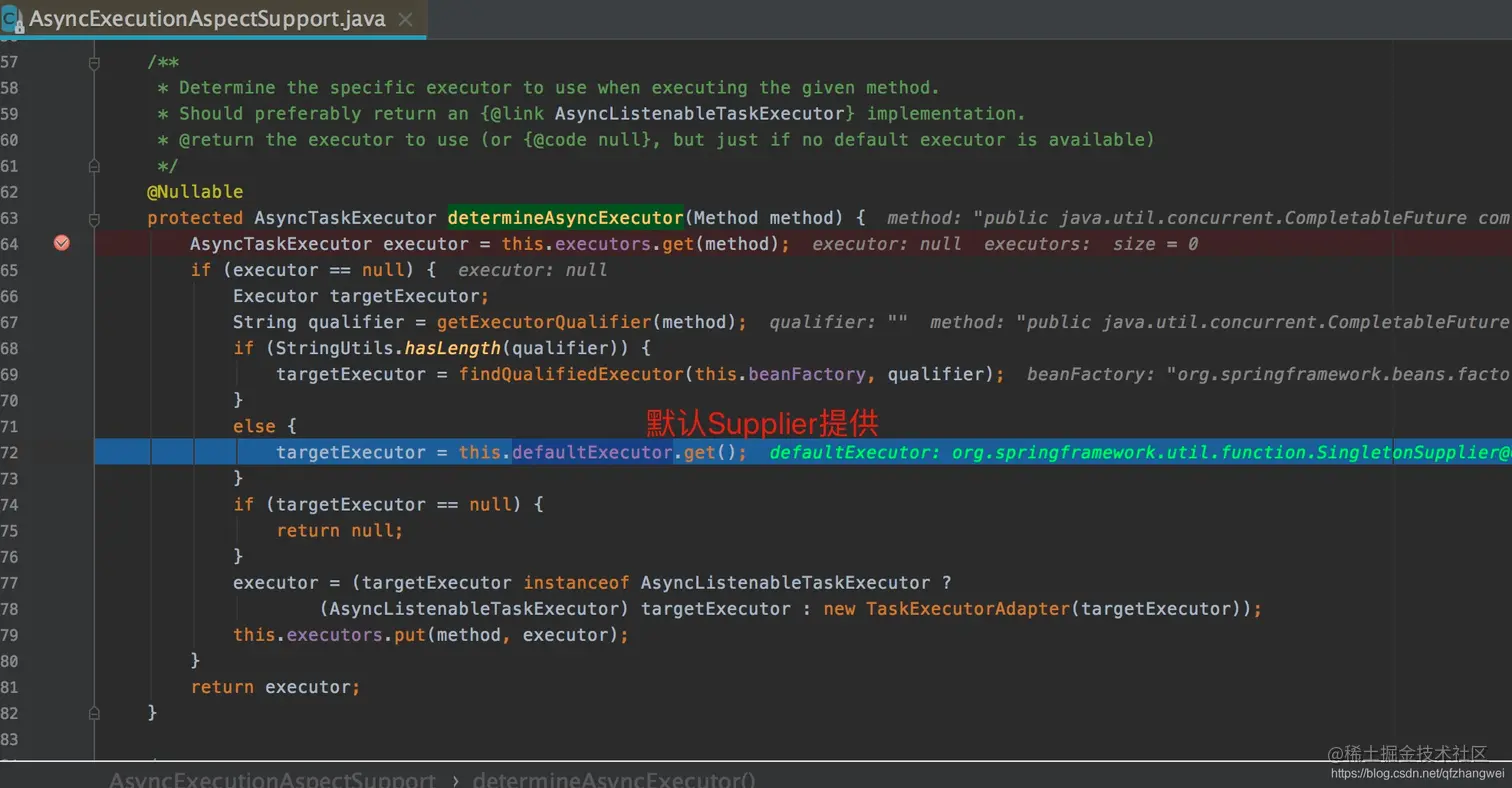Click findQualifiedExecutor call on line 69
This screenshot has height=788, width=1512.
point(571,374)
